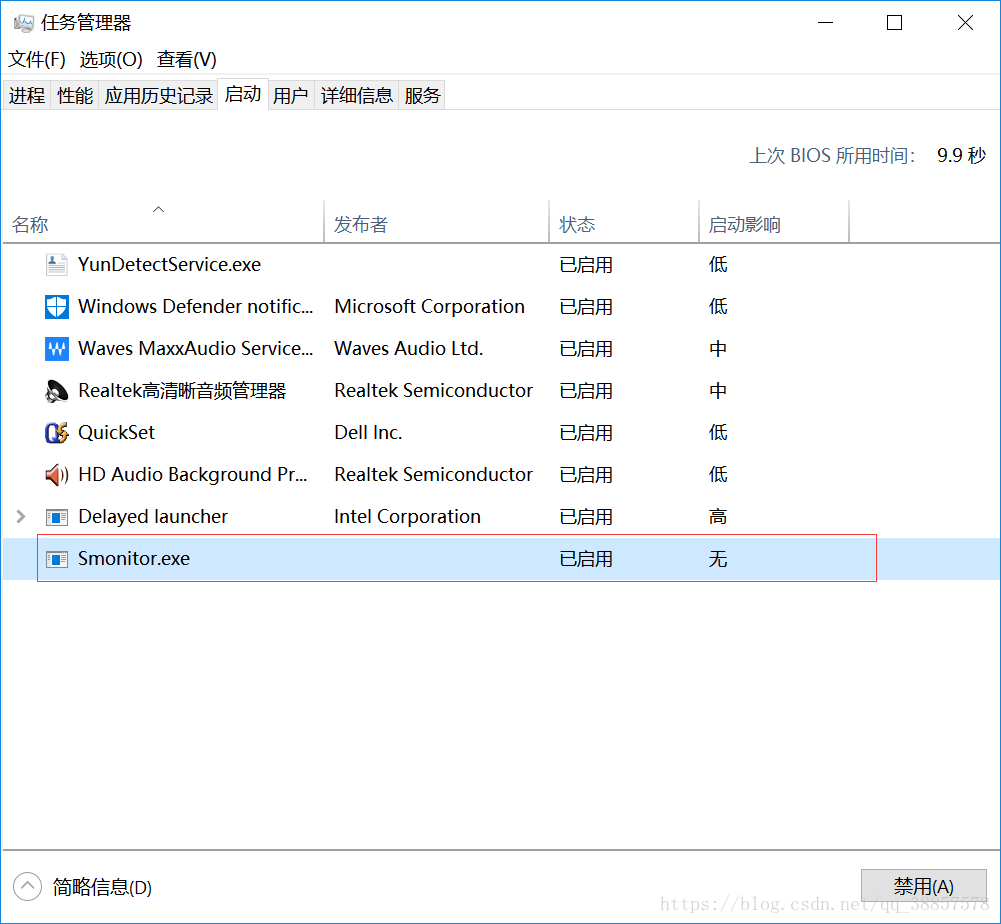This screenshot has height=924, width=1001.
Task: Click the YunDetectService.exe document icon
Action: pyautogui.click(x=56, y=264)
